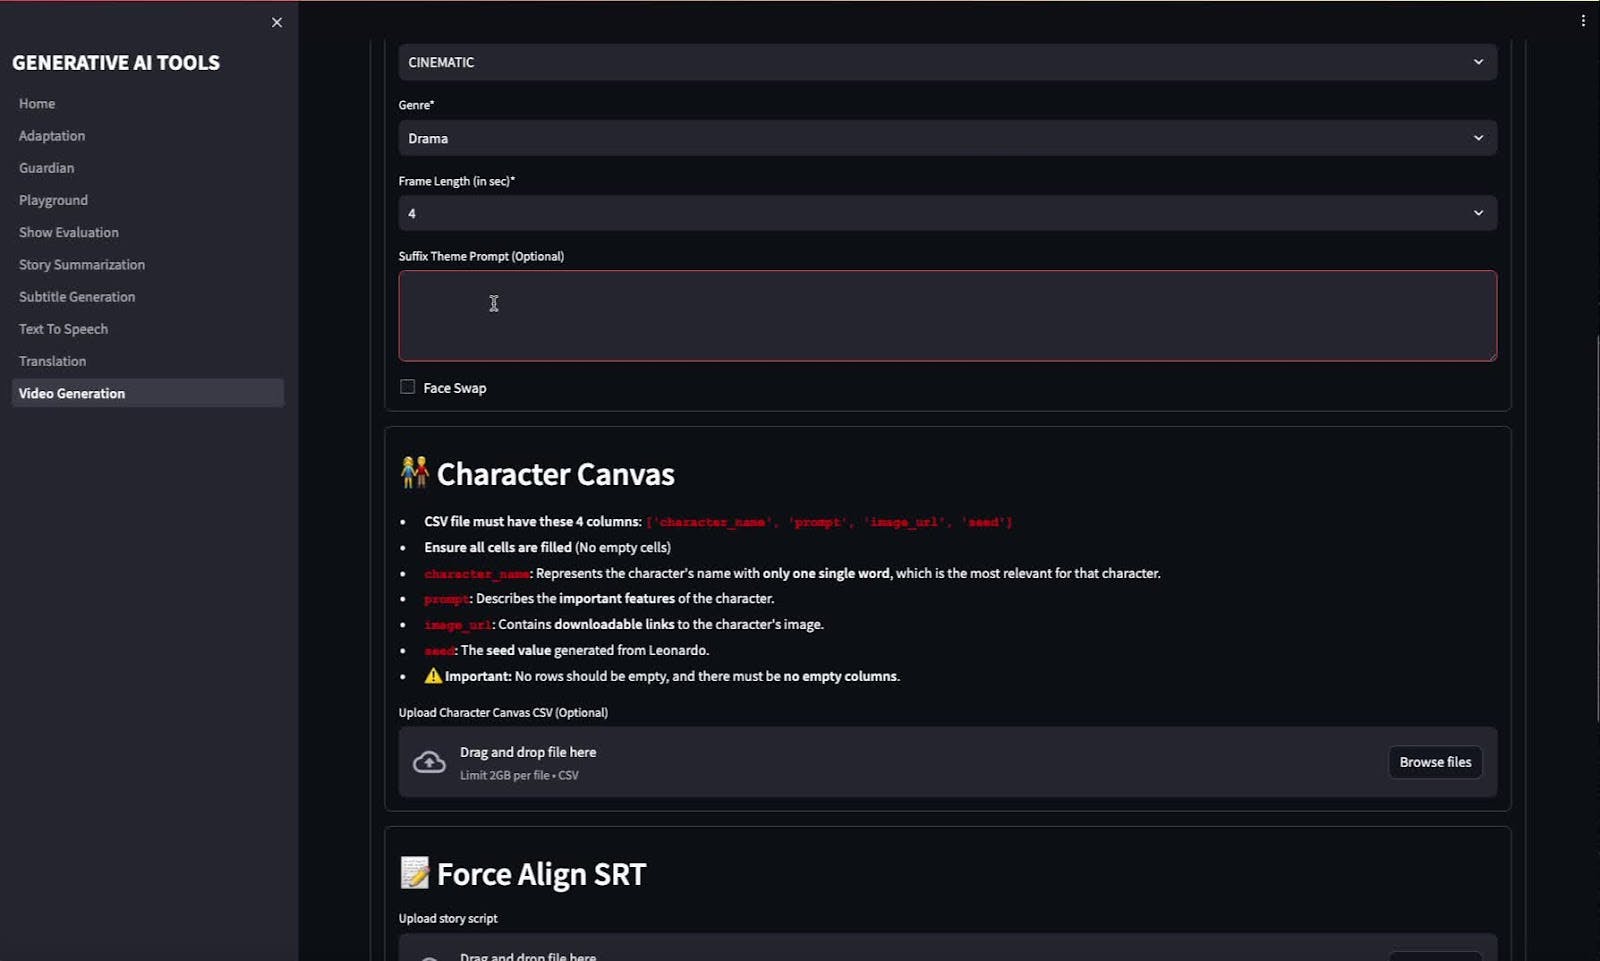This screenshot has height=961, width=1600.
Task: Navigate to Guardian in sidebar
Action: [47, 168]
